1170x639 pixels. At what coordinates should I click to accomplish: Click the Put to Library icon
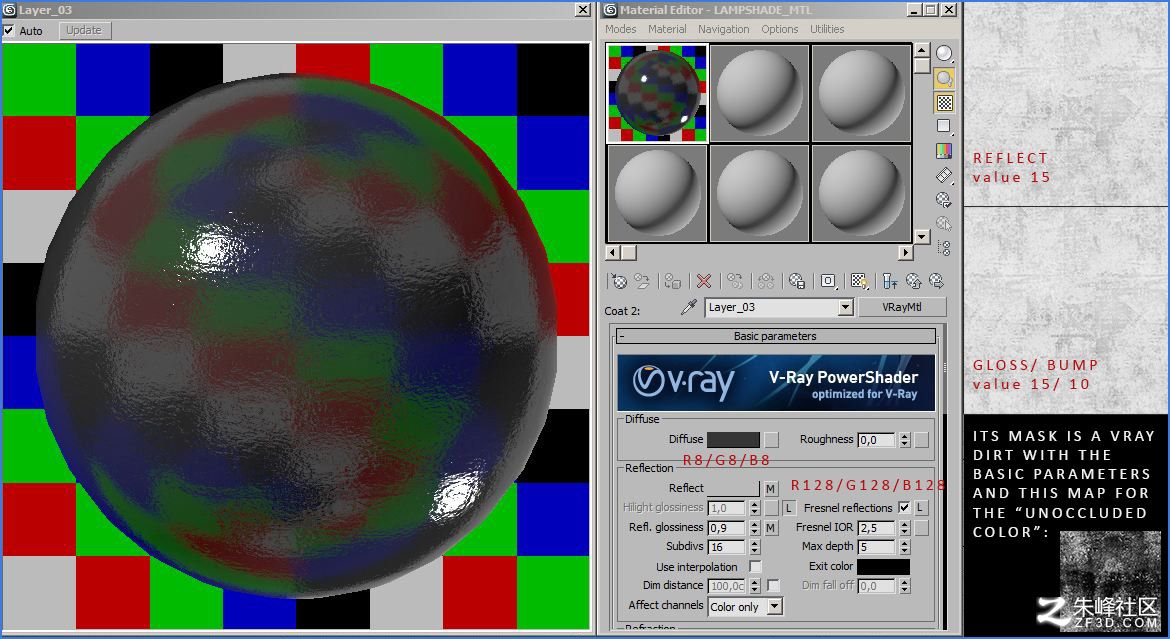pos(797,281)
